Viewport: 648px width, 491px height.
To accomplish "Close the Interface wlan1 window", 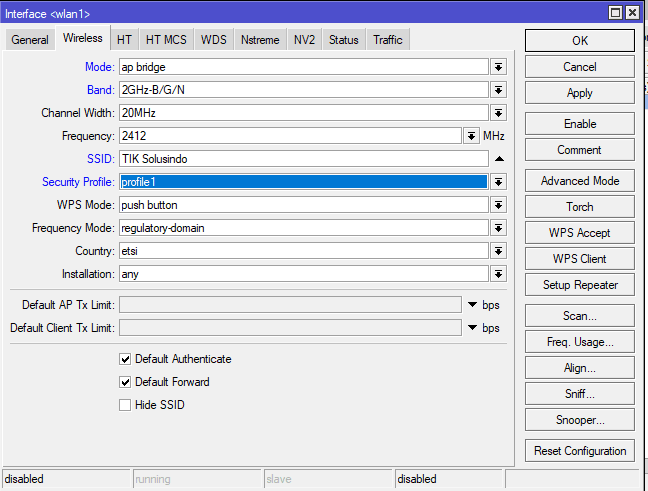I will coord(632,12).
